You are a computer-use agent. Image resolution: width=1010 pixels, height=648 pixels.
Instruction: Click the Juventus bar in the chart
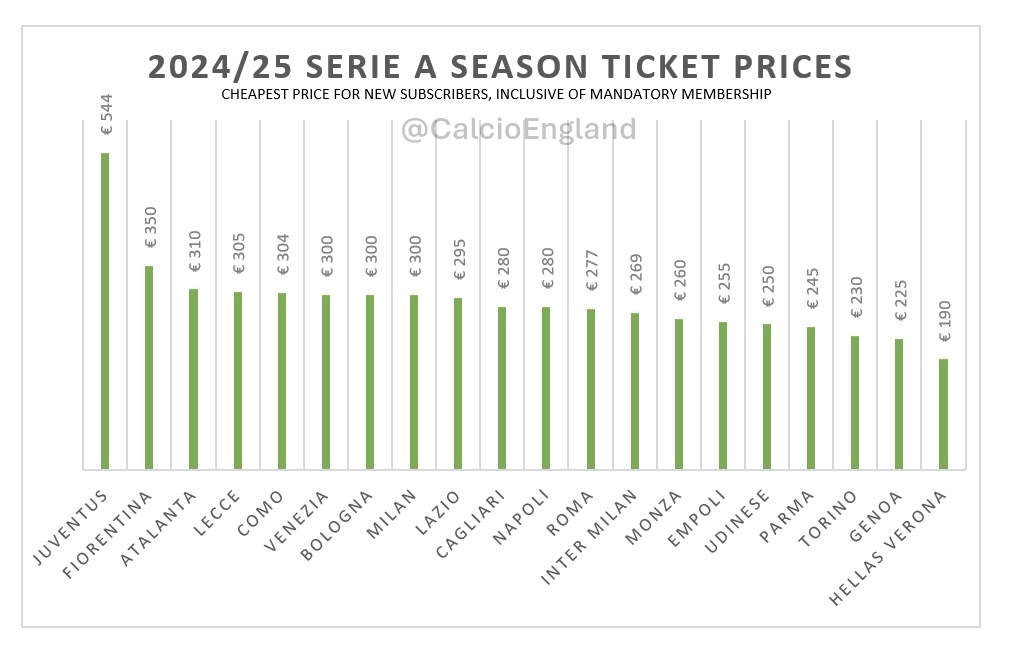coord(105,310)
